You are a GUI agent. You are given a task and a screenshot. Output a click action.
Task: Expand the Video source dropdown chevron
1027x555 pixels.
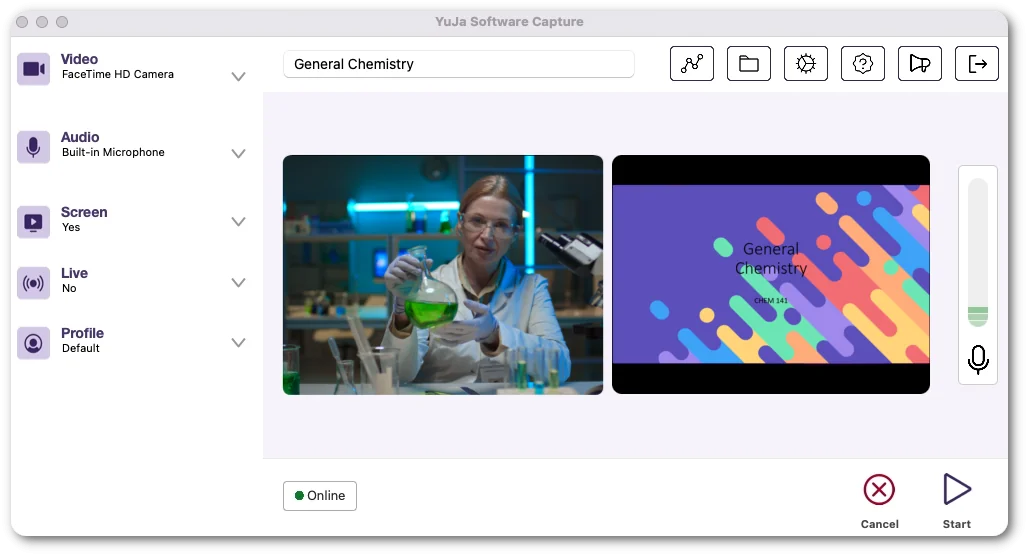(238, 77)
